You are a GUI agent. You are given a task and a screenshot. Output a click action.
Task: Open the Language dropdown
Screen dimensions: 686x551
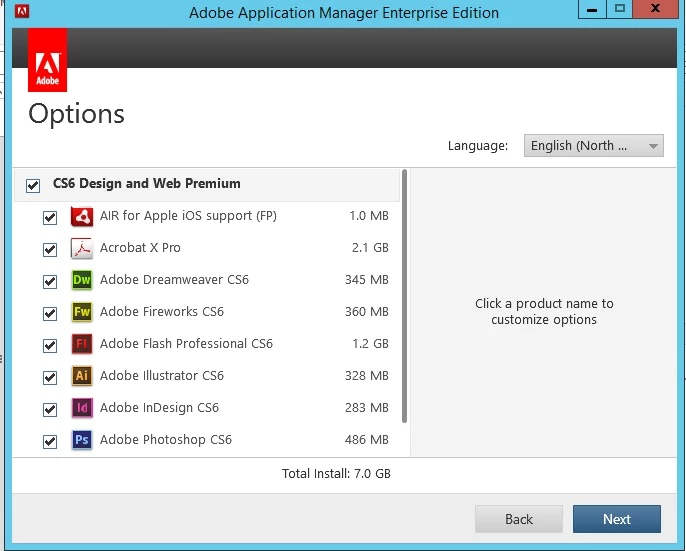pyautogui.click(x=594, y=146)
